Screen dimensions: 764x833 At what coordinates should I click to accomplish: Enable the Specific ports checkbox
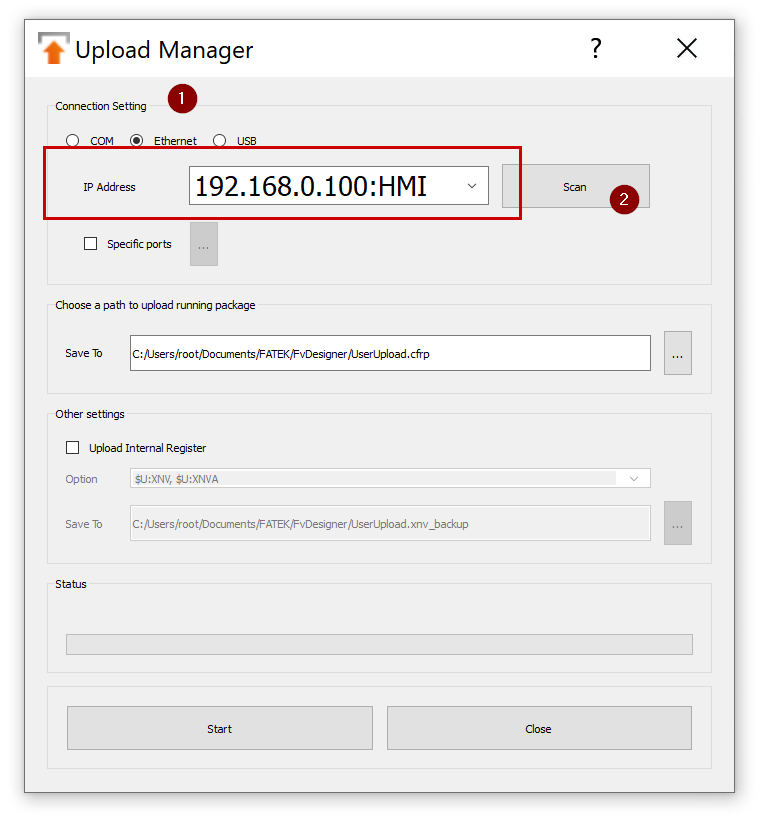[91, 243]
